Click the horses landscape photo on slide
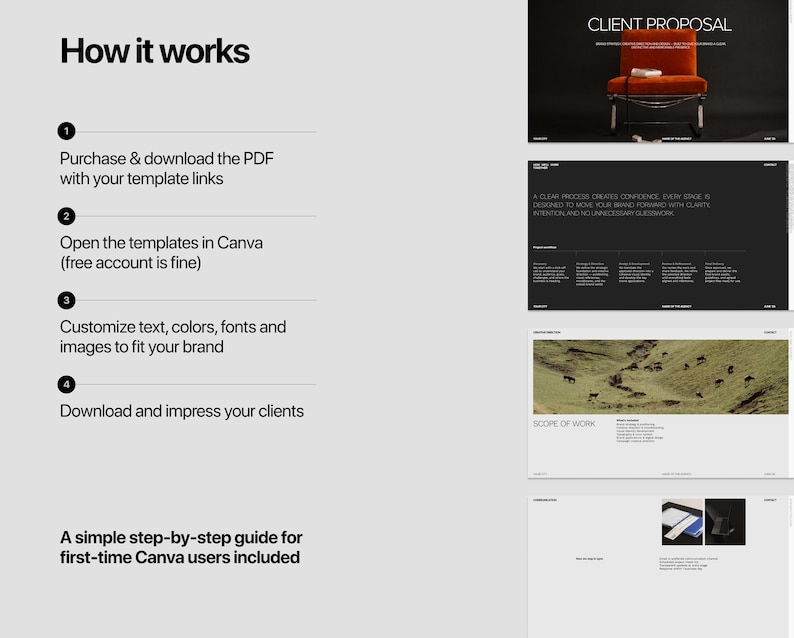The height and width of the screenshot is (638, 794). click(x=660, y=377)
